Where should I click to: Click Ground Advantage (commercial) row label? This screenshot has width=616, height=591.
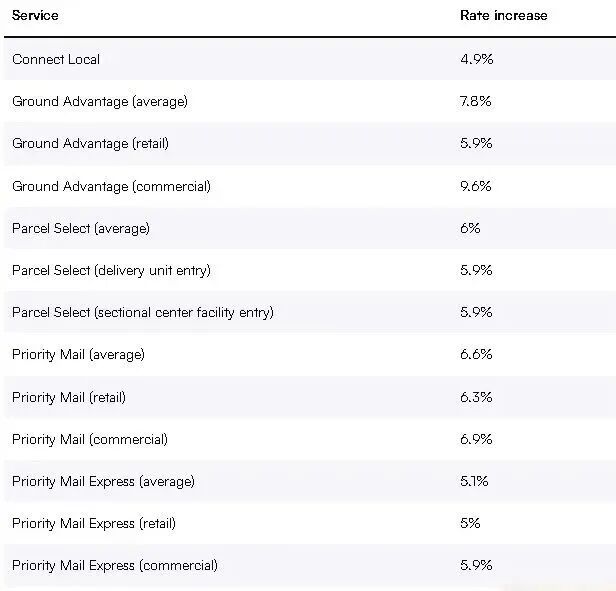[x=111, y=186]
